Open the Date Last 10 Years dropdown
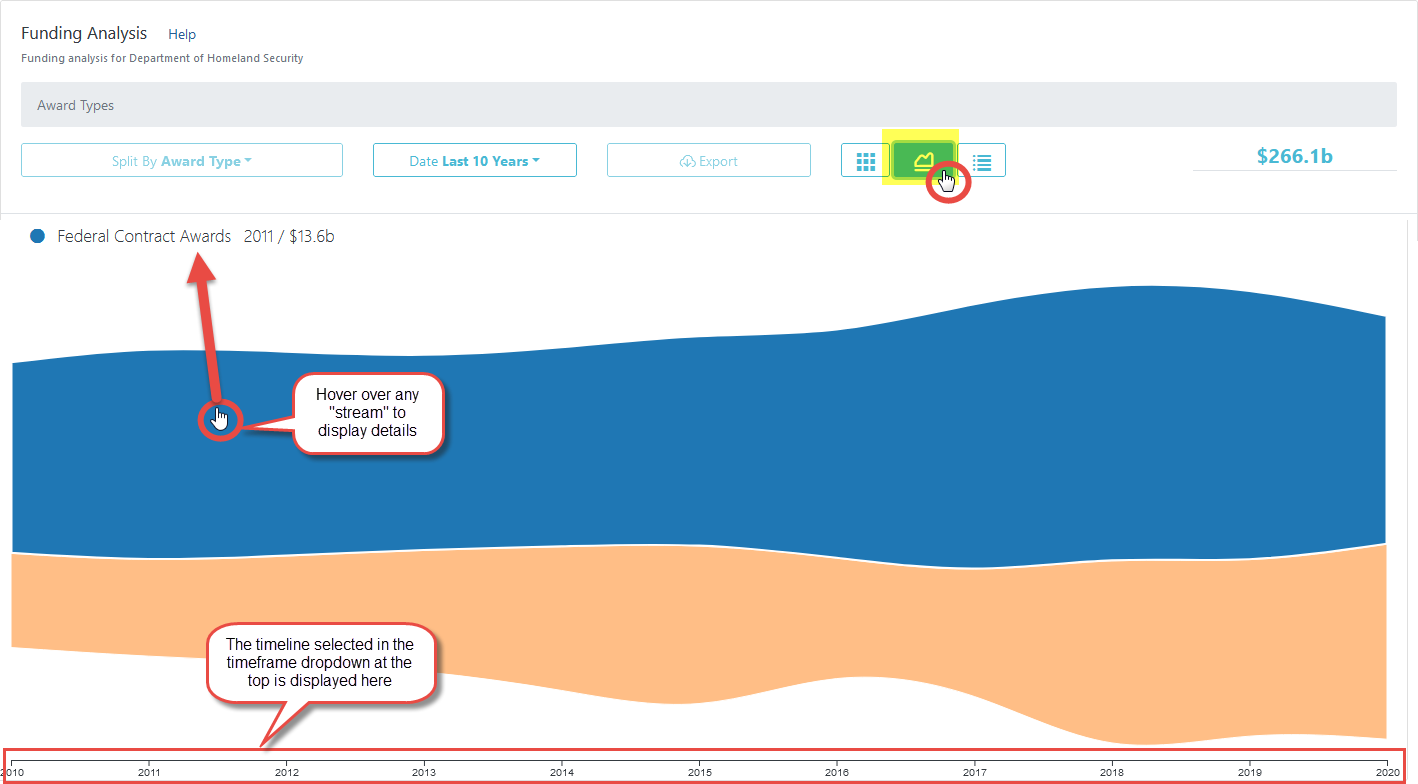The image size is (1418, 784). (475, 160)
